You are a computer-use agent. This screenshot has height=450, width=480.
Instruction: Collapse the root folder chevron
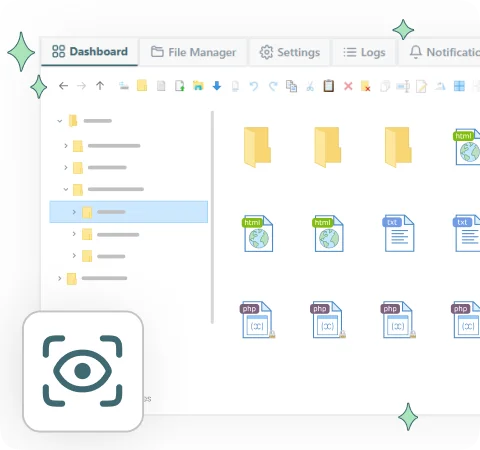point(60,121)
